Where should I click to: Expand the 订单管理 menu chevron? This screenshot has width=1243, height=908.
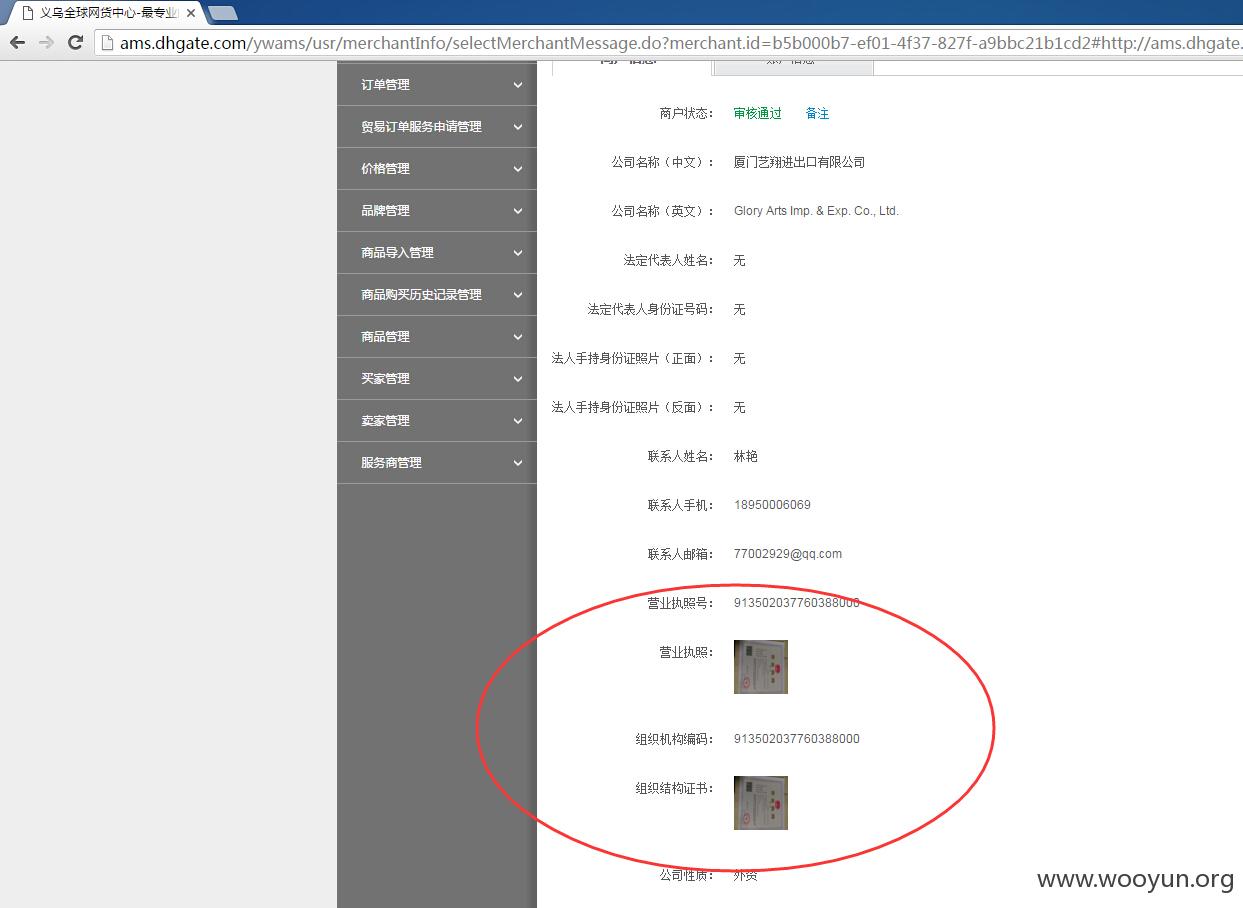tap(518, 85)
